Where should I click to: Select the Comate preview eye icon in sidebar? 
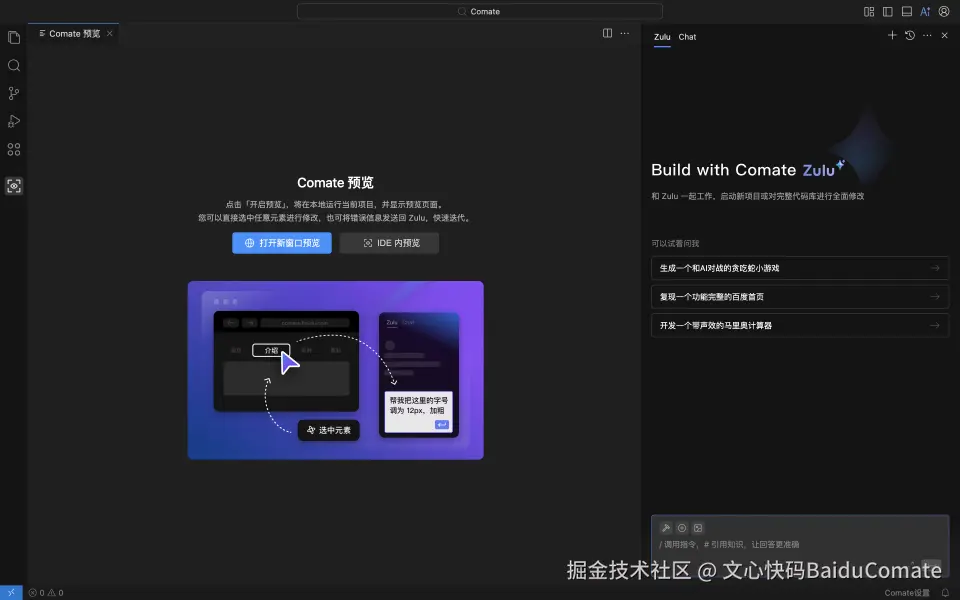click(x=13, y=186)
